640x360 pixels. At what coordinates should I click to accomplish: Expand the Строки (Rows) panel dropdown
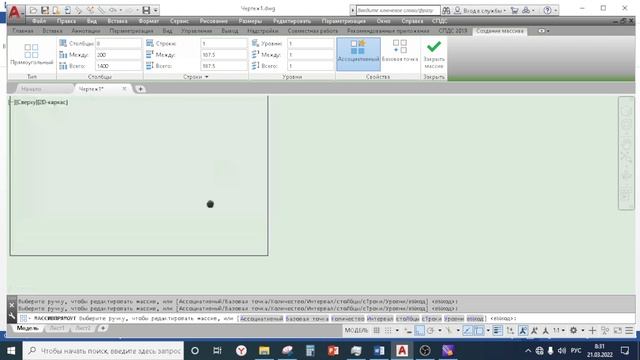point(196,77)
